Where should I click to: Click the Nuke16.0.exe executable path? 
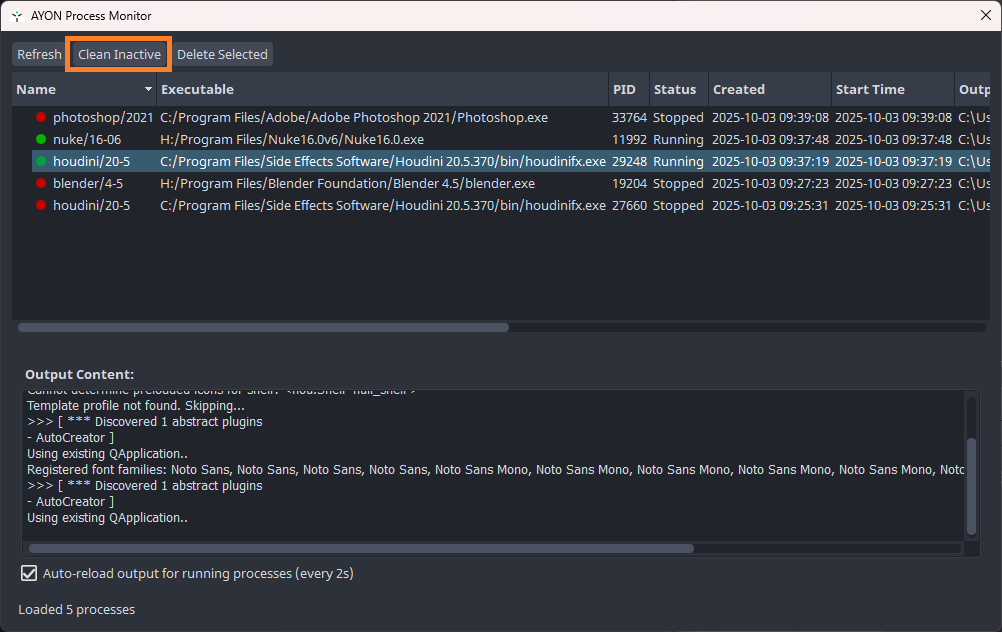292,139
